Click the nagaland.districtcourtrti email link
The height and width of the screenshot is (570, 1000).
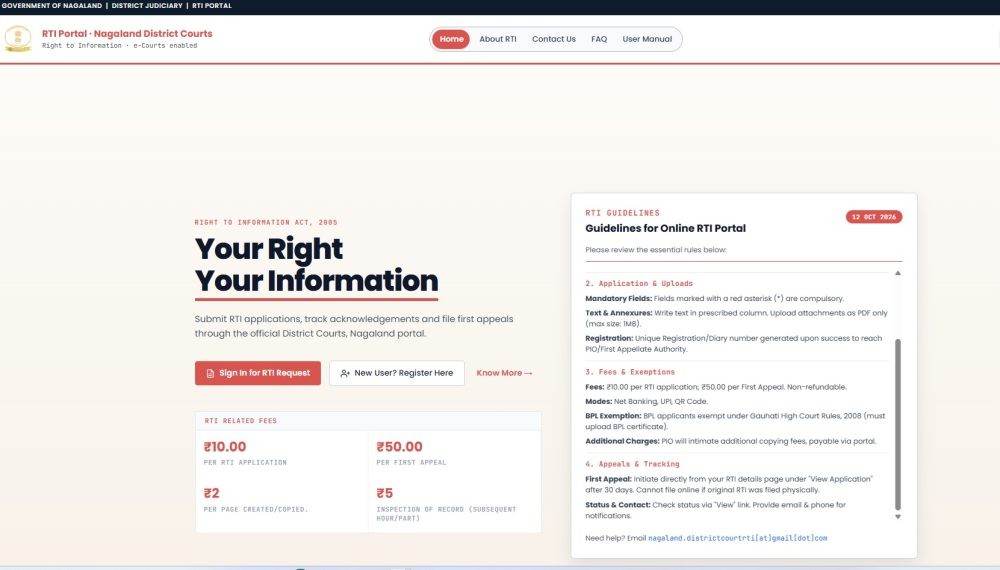737,538
